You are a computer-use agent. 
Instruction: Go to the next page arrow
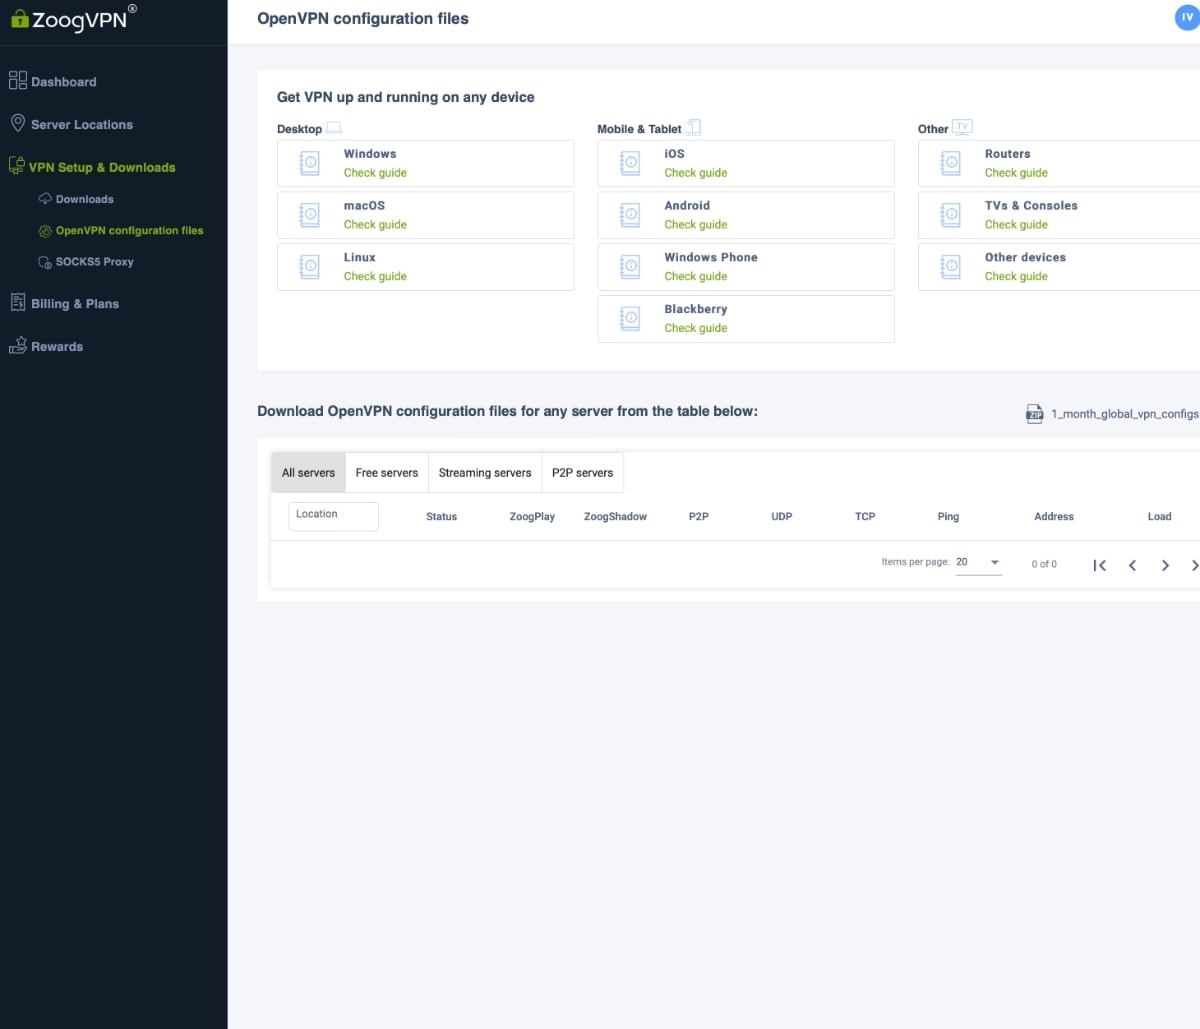[1165, 565]
